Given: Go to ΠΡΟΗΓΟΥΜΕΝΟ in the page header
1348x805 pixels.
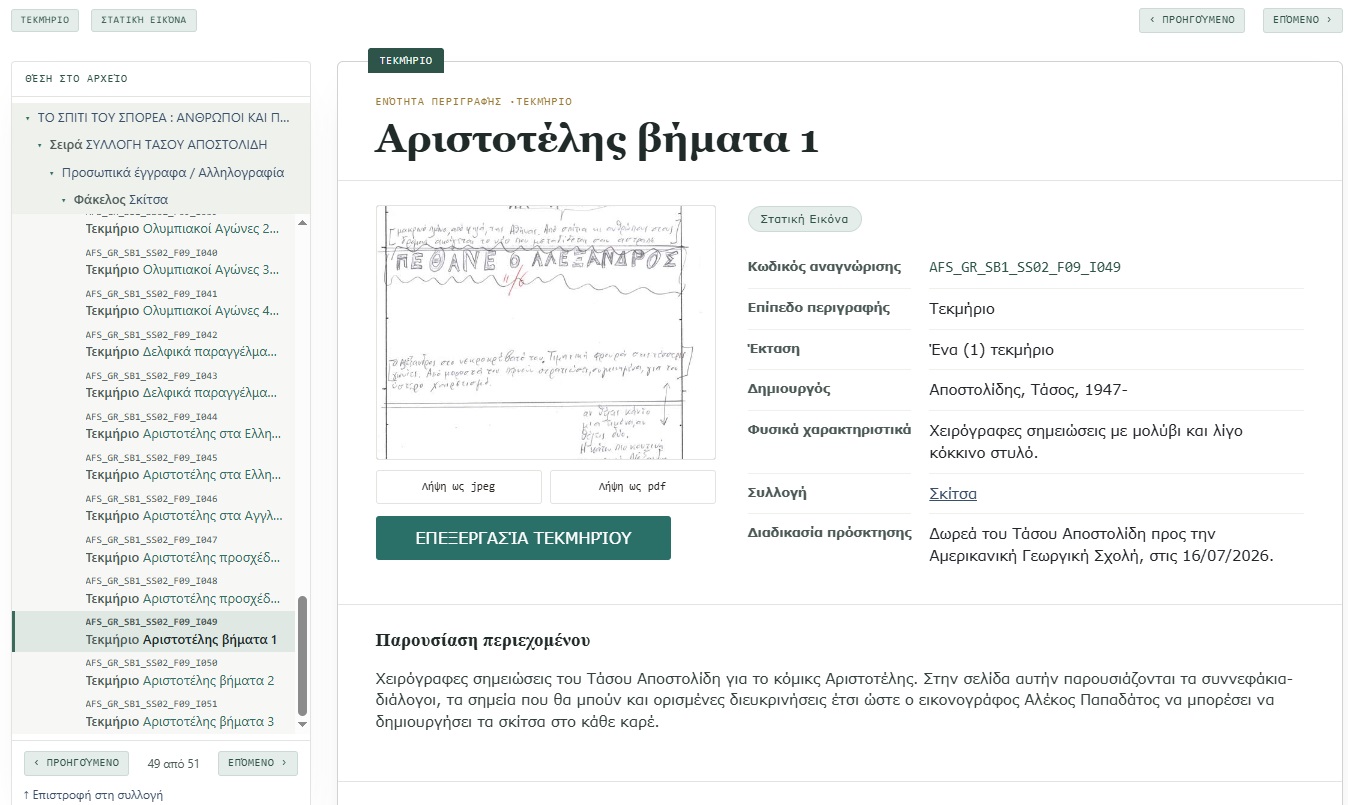Looking at the screenshot, I should coord(1192,20).
